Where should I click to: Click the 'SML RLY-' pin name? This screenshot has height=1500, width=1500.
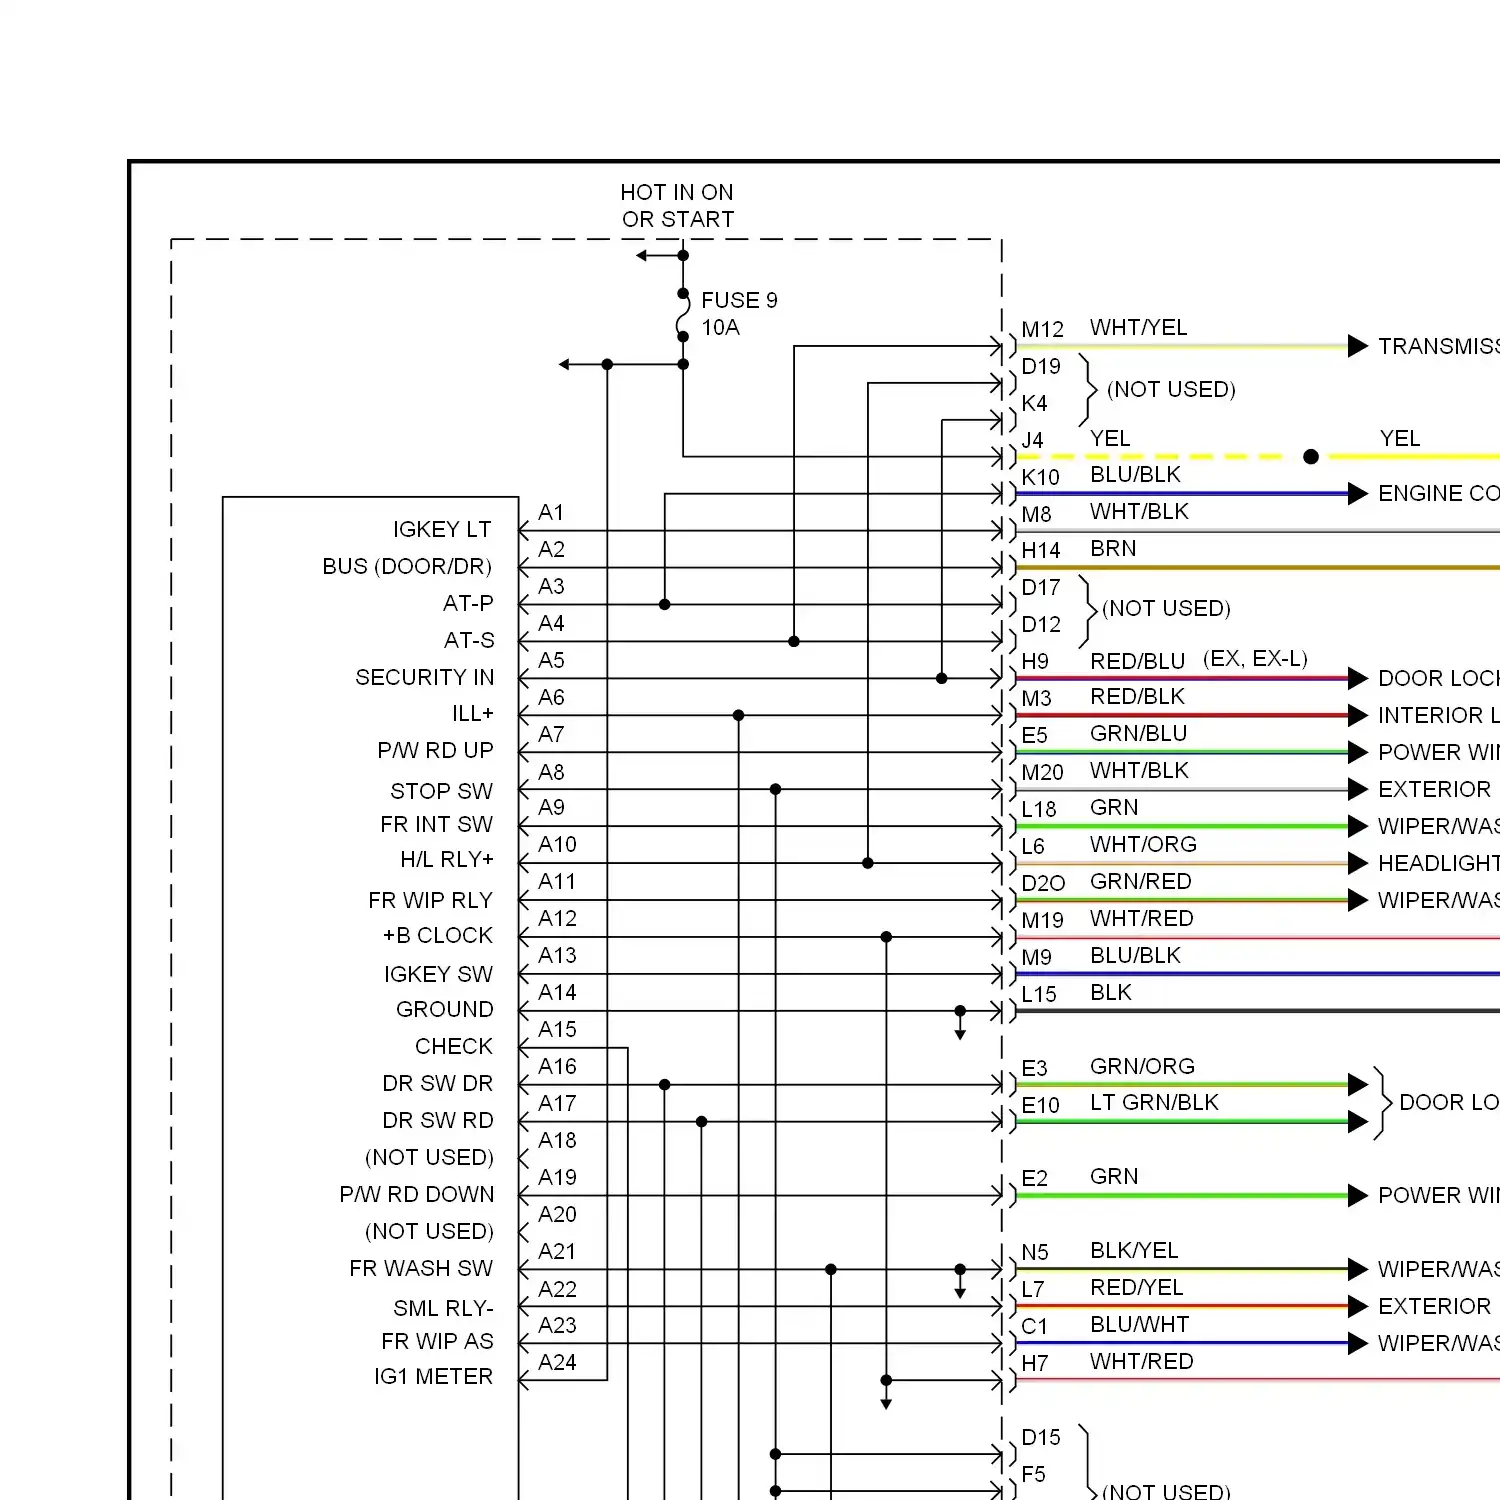[443, 1308]
